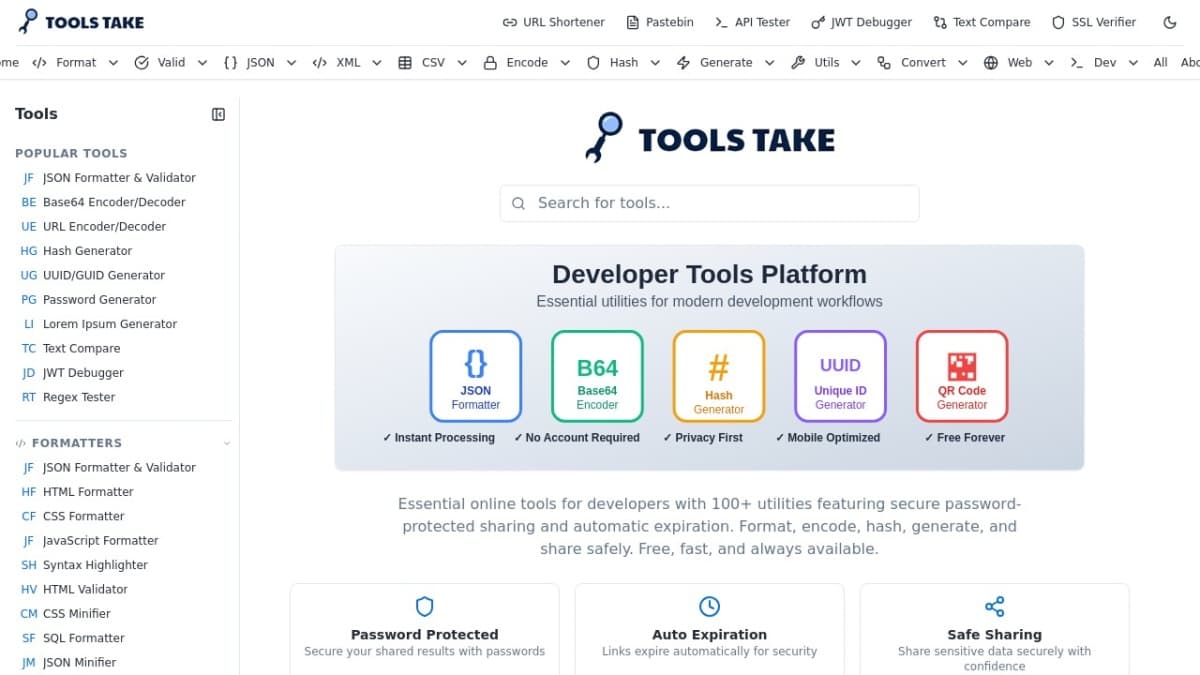Expand the Encode dropdown menu
Screen dimensions: 1200x675
pyautogui.click(x=527, y=62)
